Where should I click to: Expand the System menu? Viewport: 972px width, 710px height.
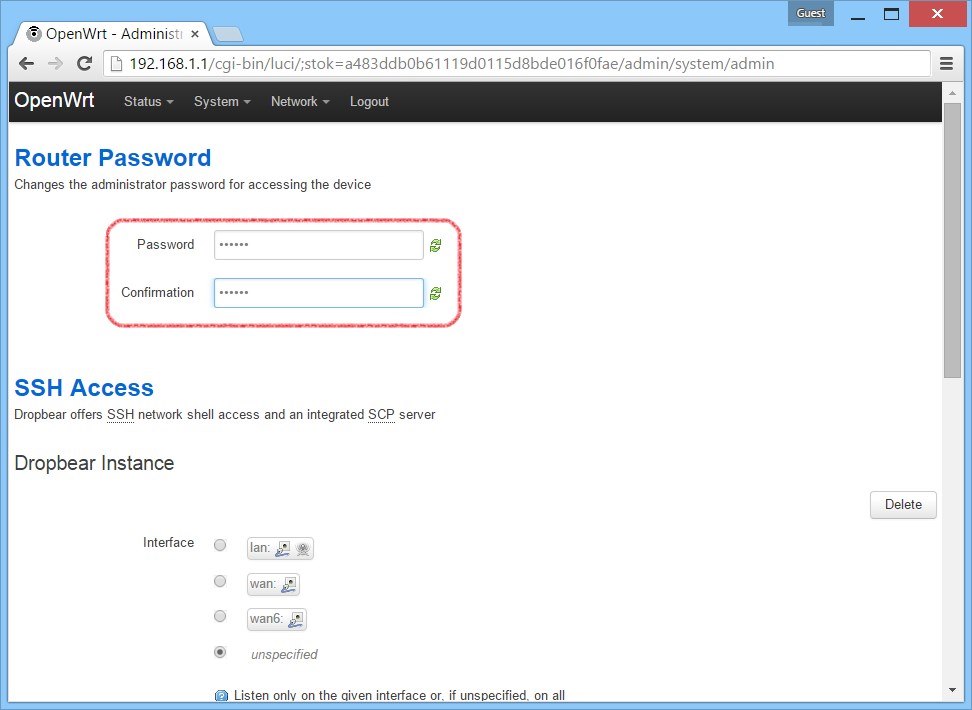[222, 102]
